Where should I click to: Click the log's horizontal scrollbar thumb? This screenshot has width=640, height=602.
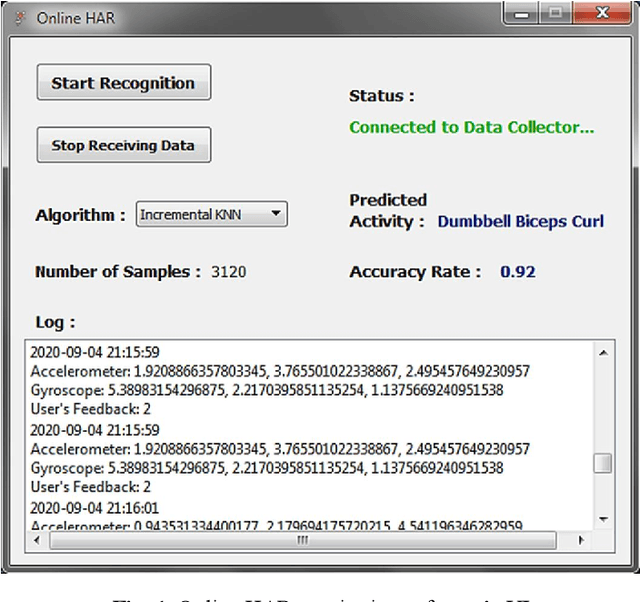click(x=303, y=540)
